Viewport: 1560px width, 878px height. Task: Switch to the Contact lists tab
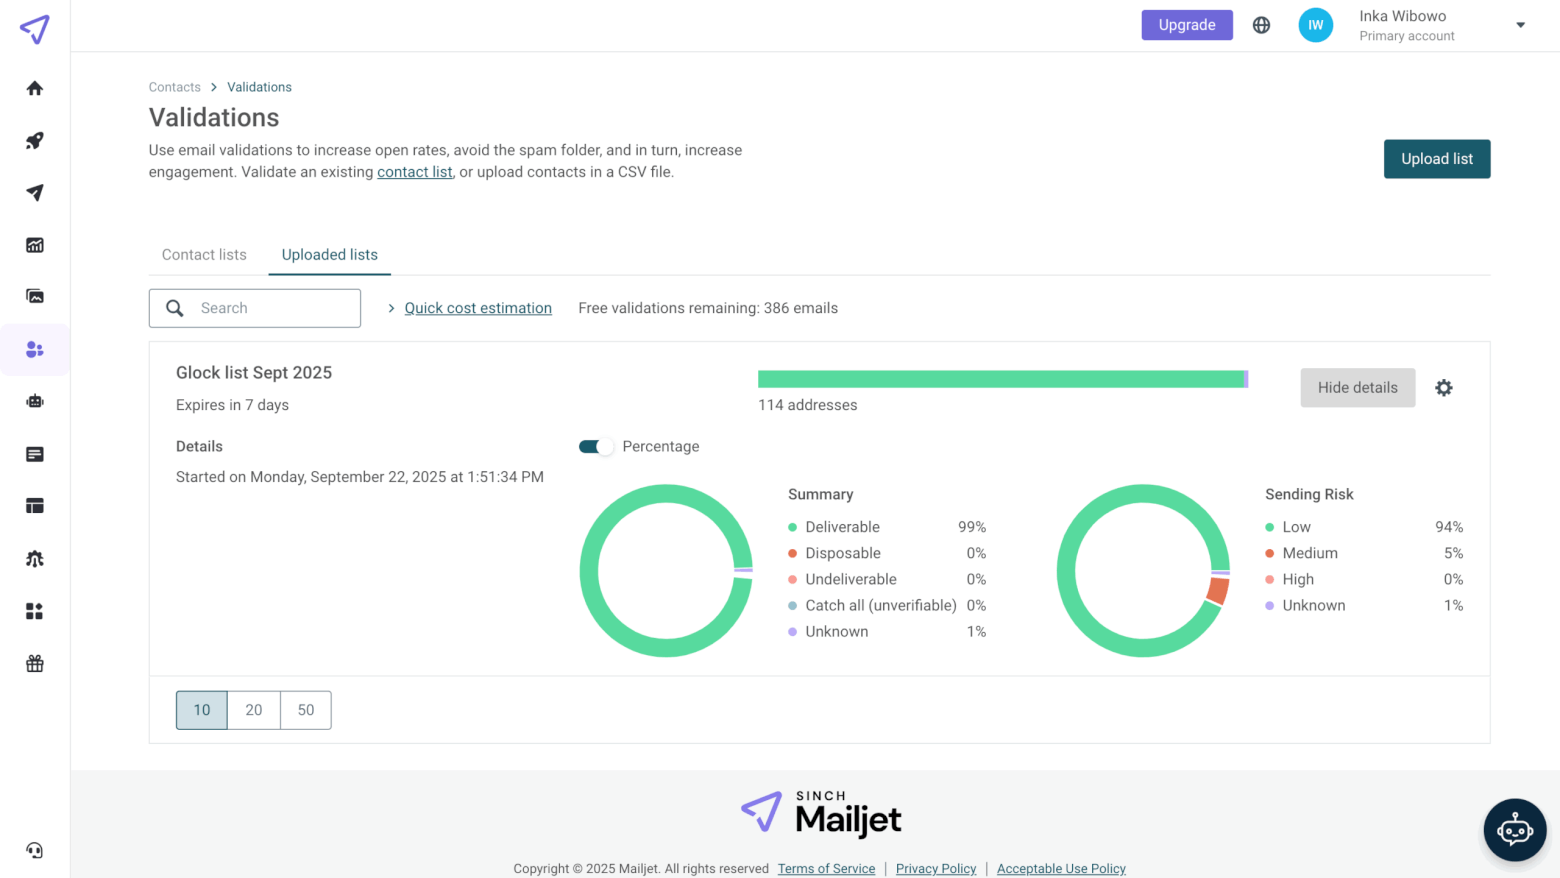tap(204, 255)
